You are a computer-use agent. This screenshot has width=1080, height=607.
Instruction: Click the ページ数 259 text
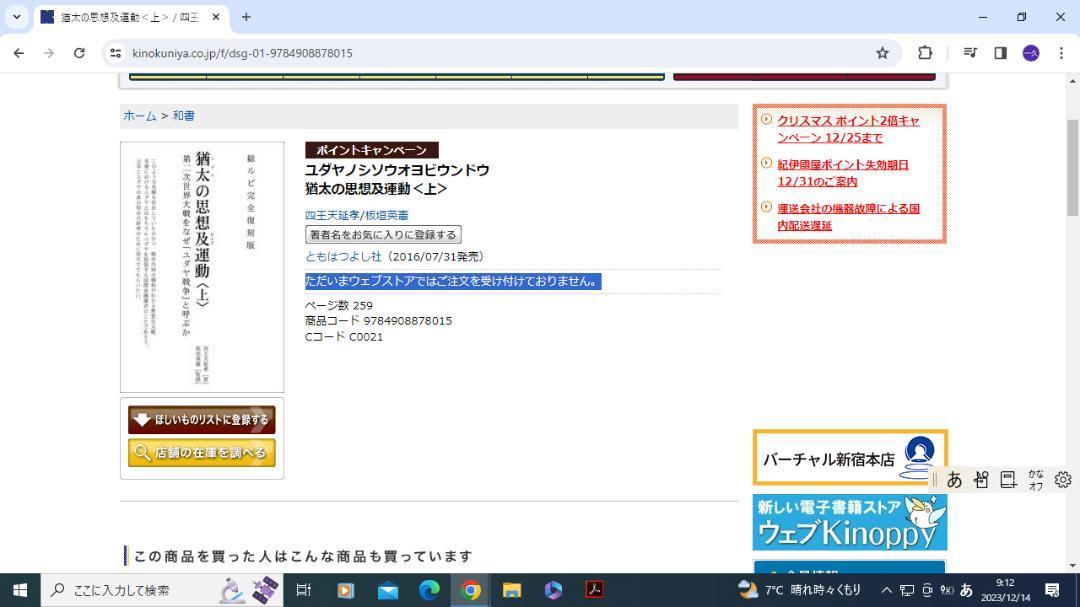tap(339, 305)
